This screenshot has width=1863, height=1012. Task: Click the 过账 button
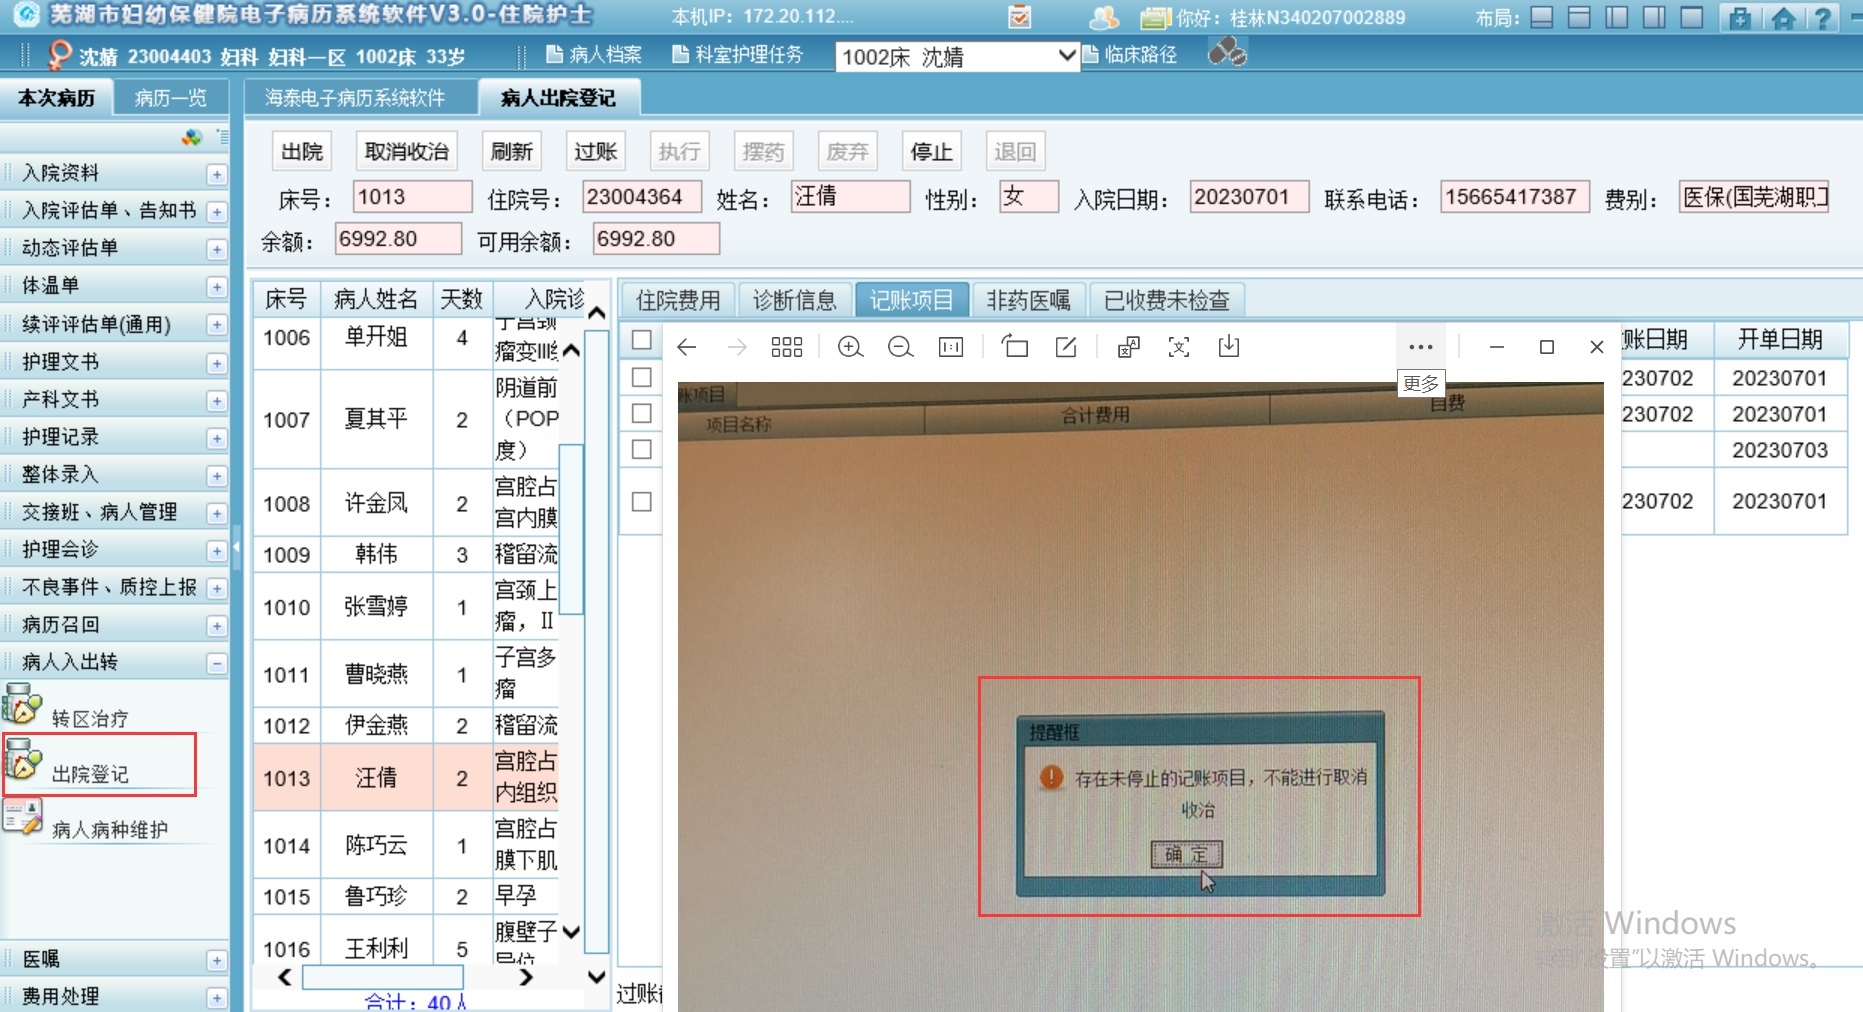point(596,152)
